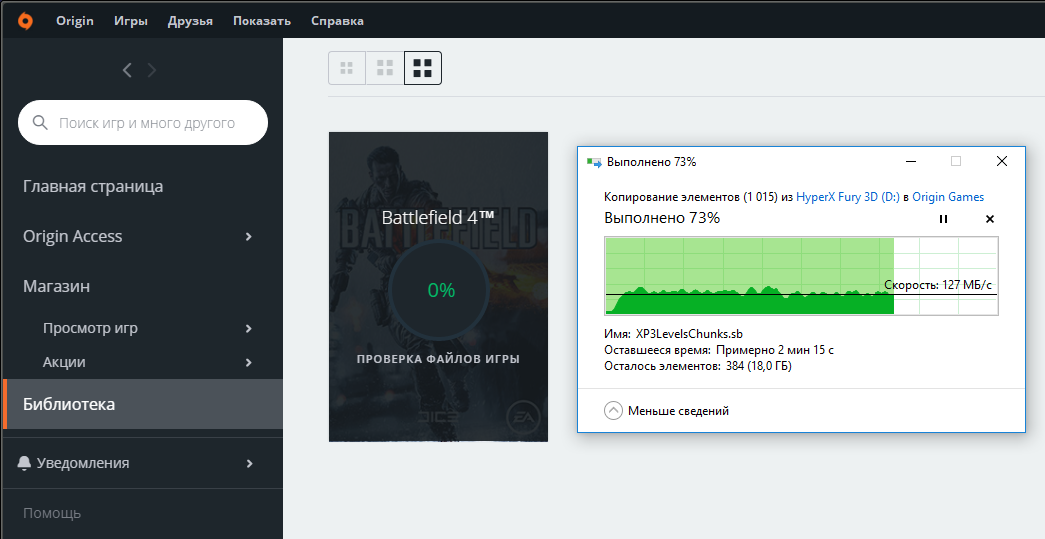Screen dimensions: 1045x539
Task: Open the Показать menu
Action: 262,21
